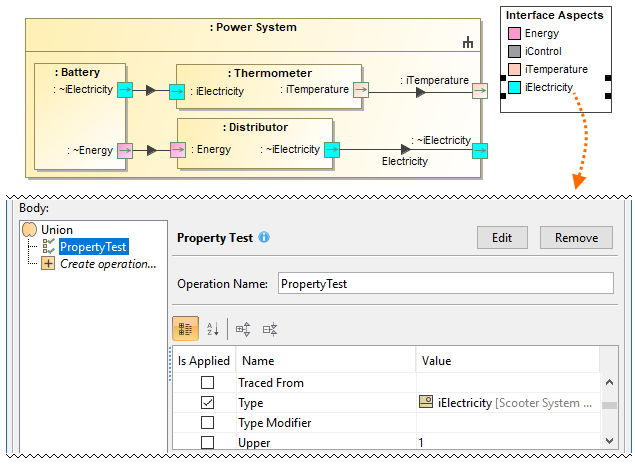Toggle the Type Modifier checkbox

coord(208,423)
